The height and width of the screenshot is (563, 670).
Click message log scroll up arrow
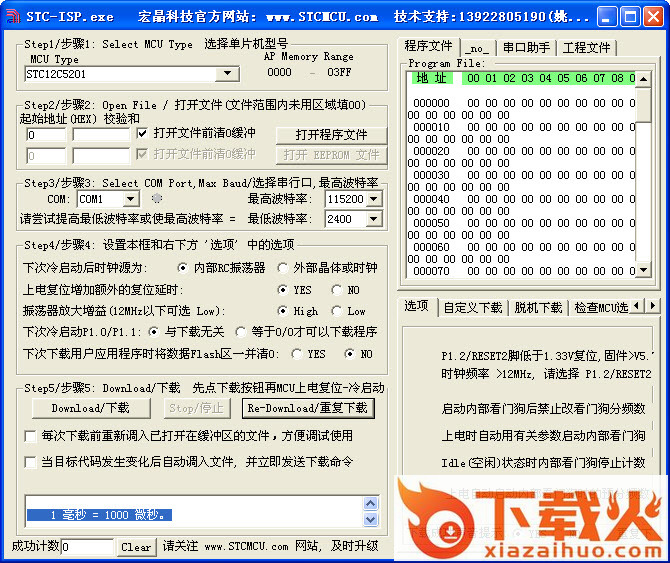point(370,503)
